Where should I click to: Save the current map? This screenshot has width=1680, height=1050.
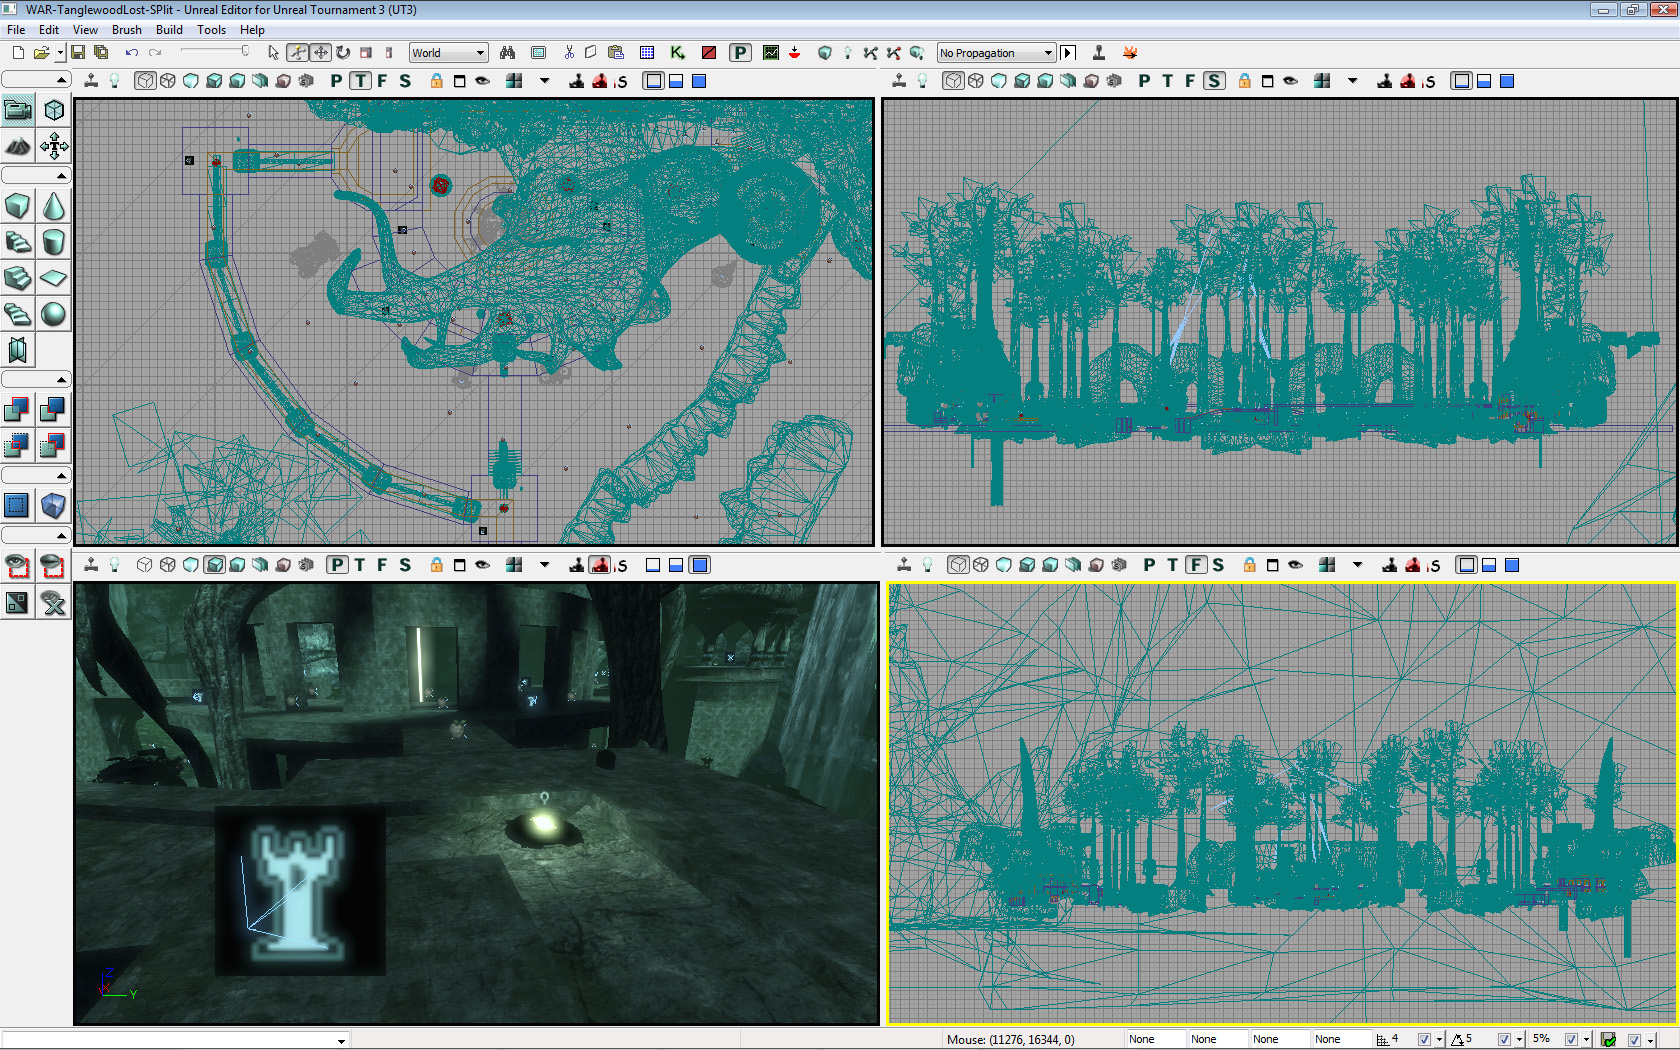[78, 53]
